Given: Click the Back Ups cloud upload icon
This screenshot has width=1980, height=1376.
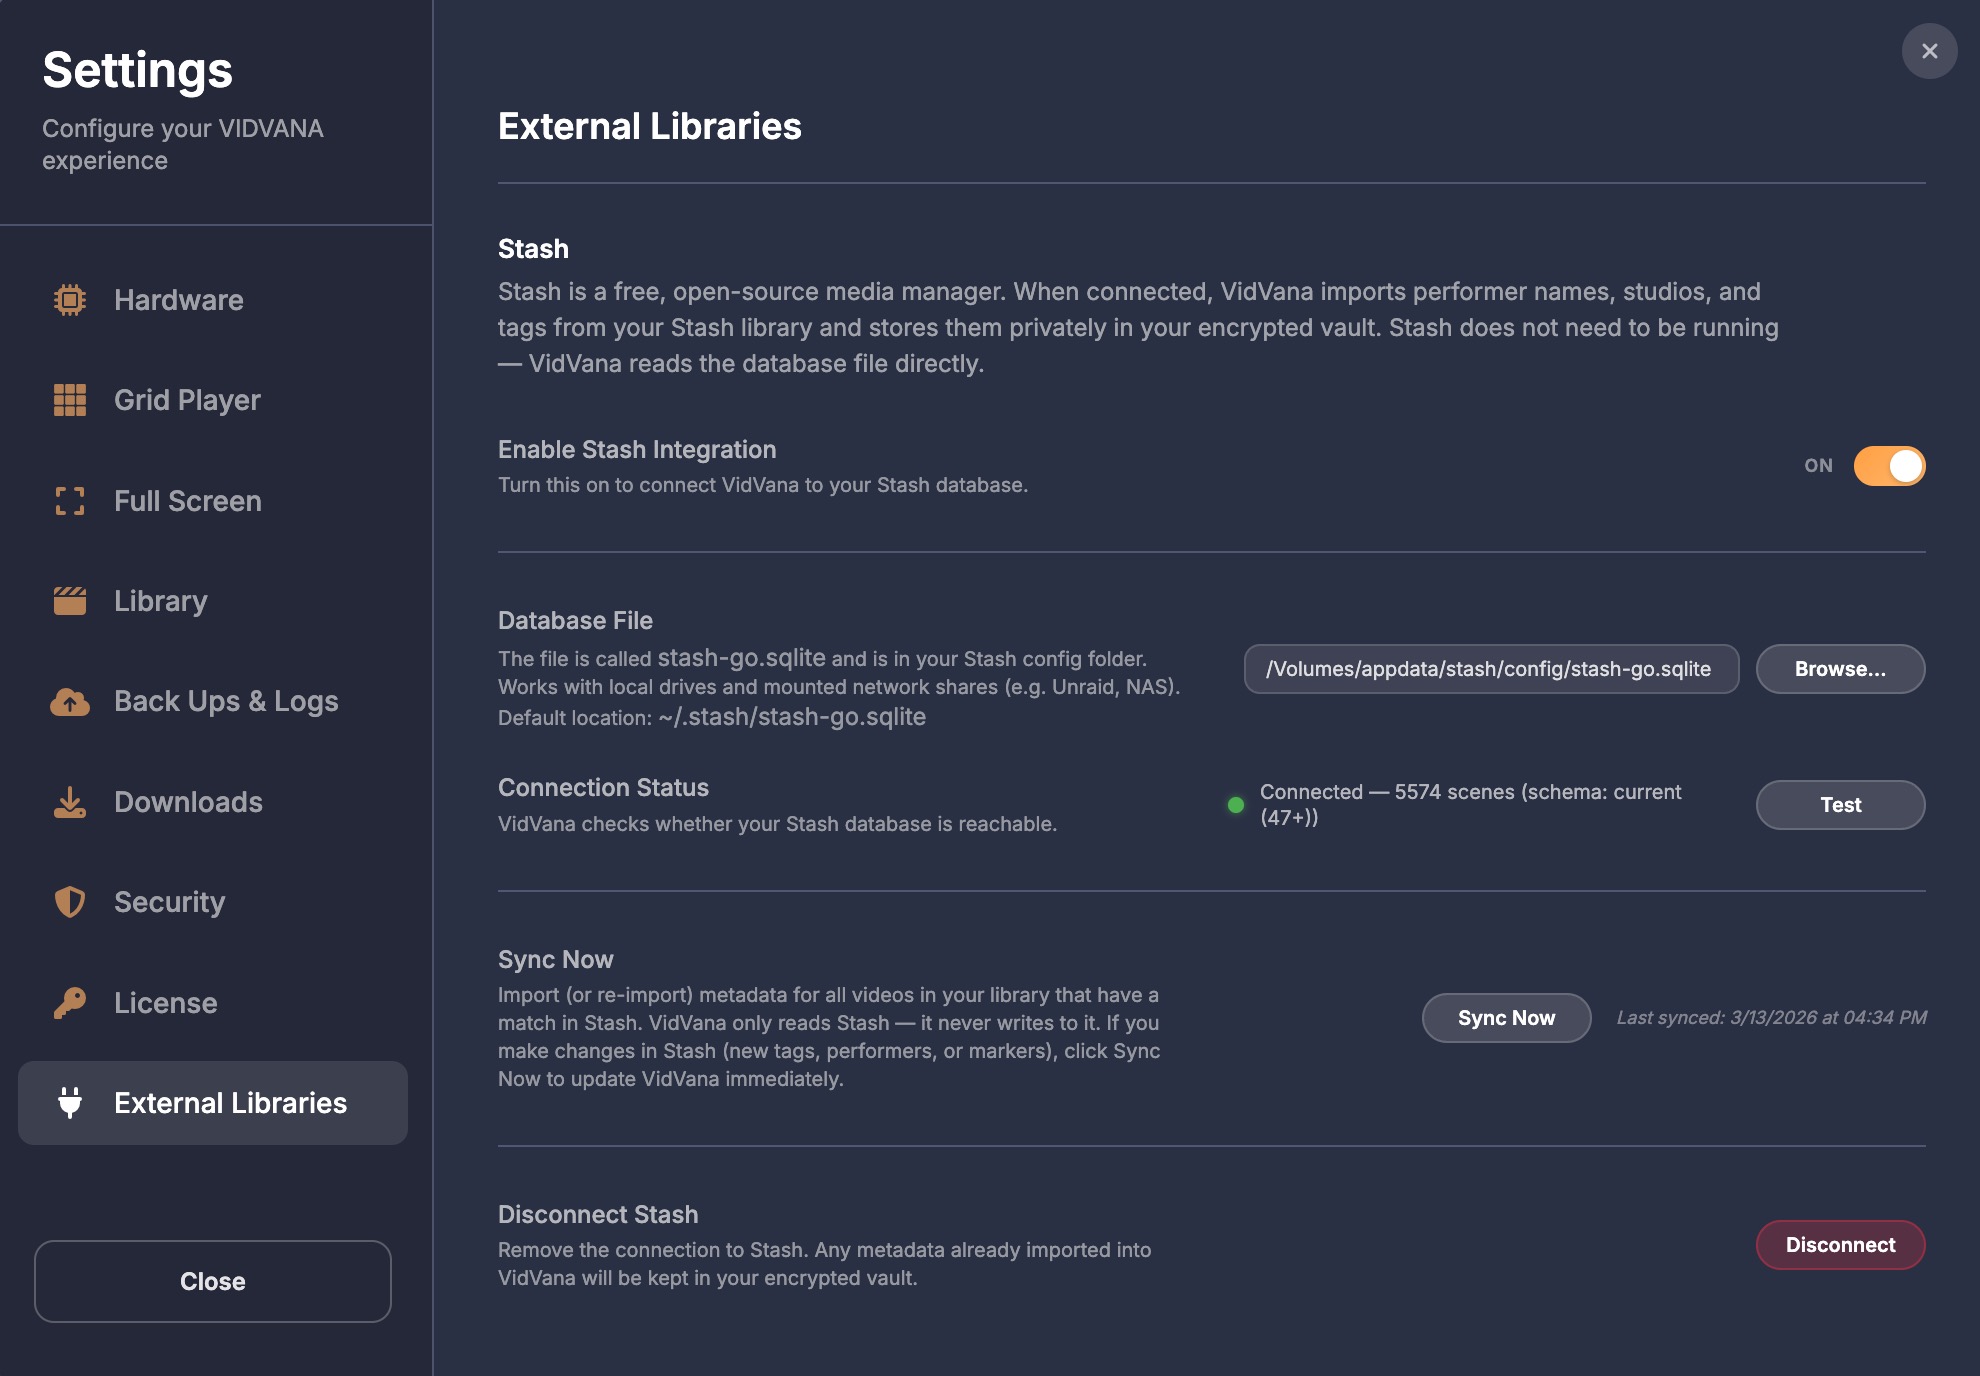Looking at the screenshot, I should click(70, 702).
